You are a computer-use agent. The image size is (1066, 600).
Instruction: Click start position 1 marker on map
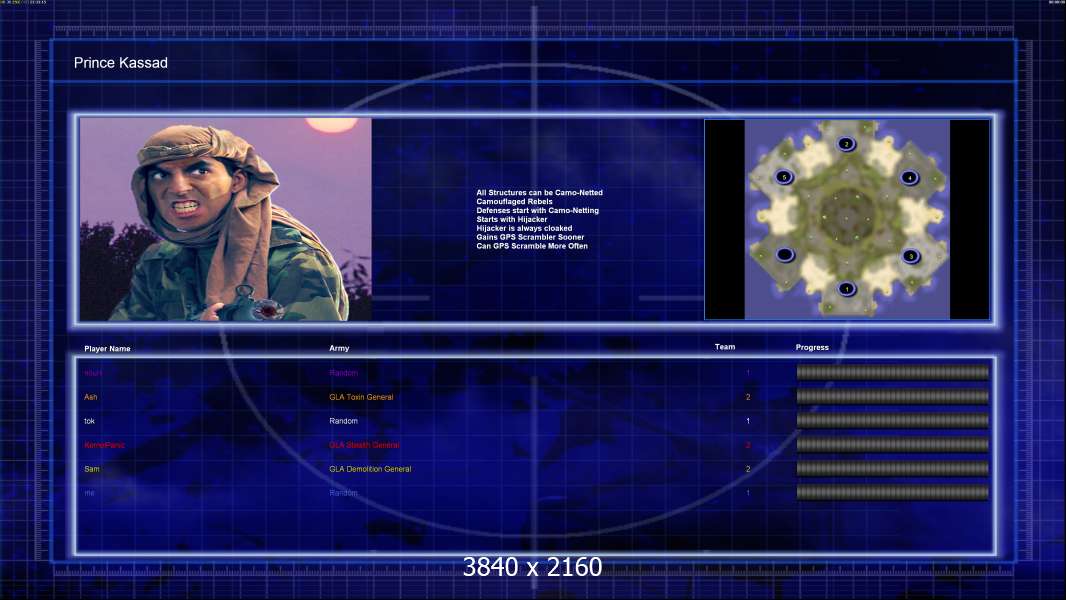(x=846, y=289)
